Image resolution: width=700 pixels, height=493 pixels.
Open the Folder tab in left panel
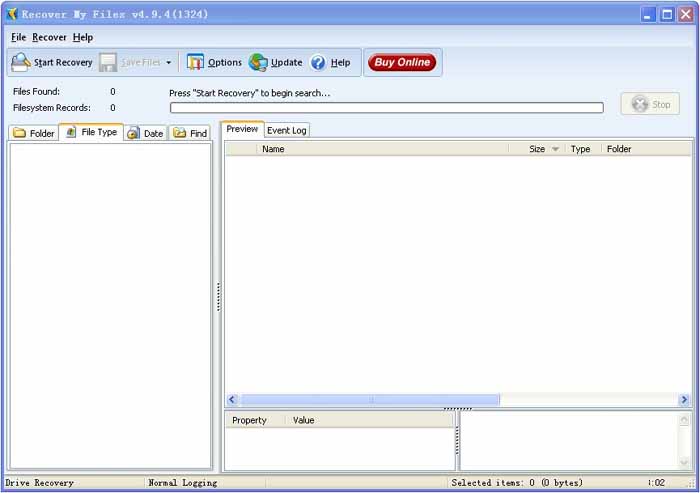coord(33,133)
